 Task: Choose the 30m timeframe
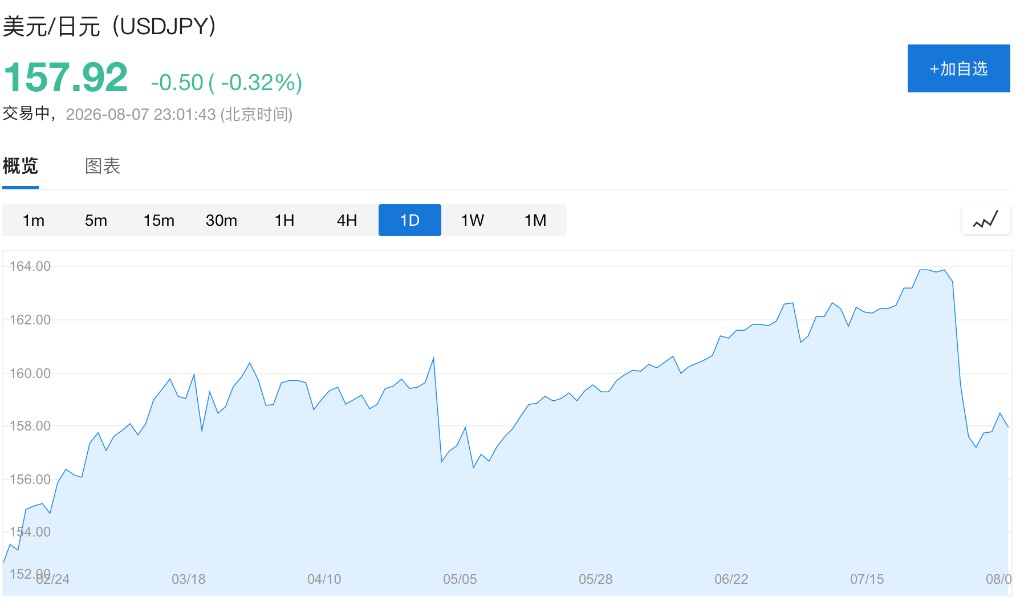tap(221, 220)
